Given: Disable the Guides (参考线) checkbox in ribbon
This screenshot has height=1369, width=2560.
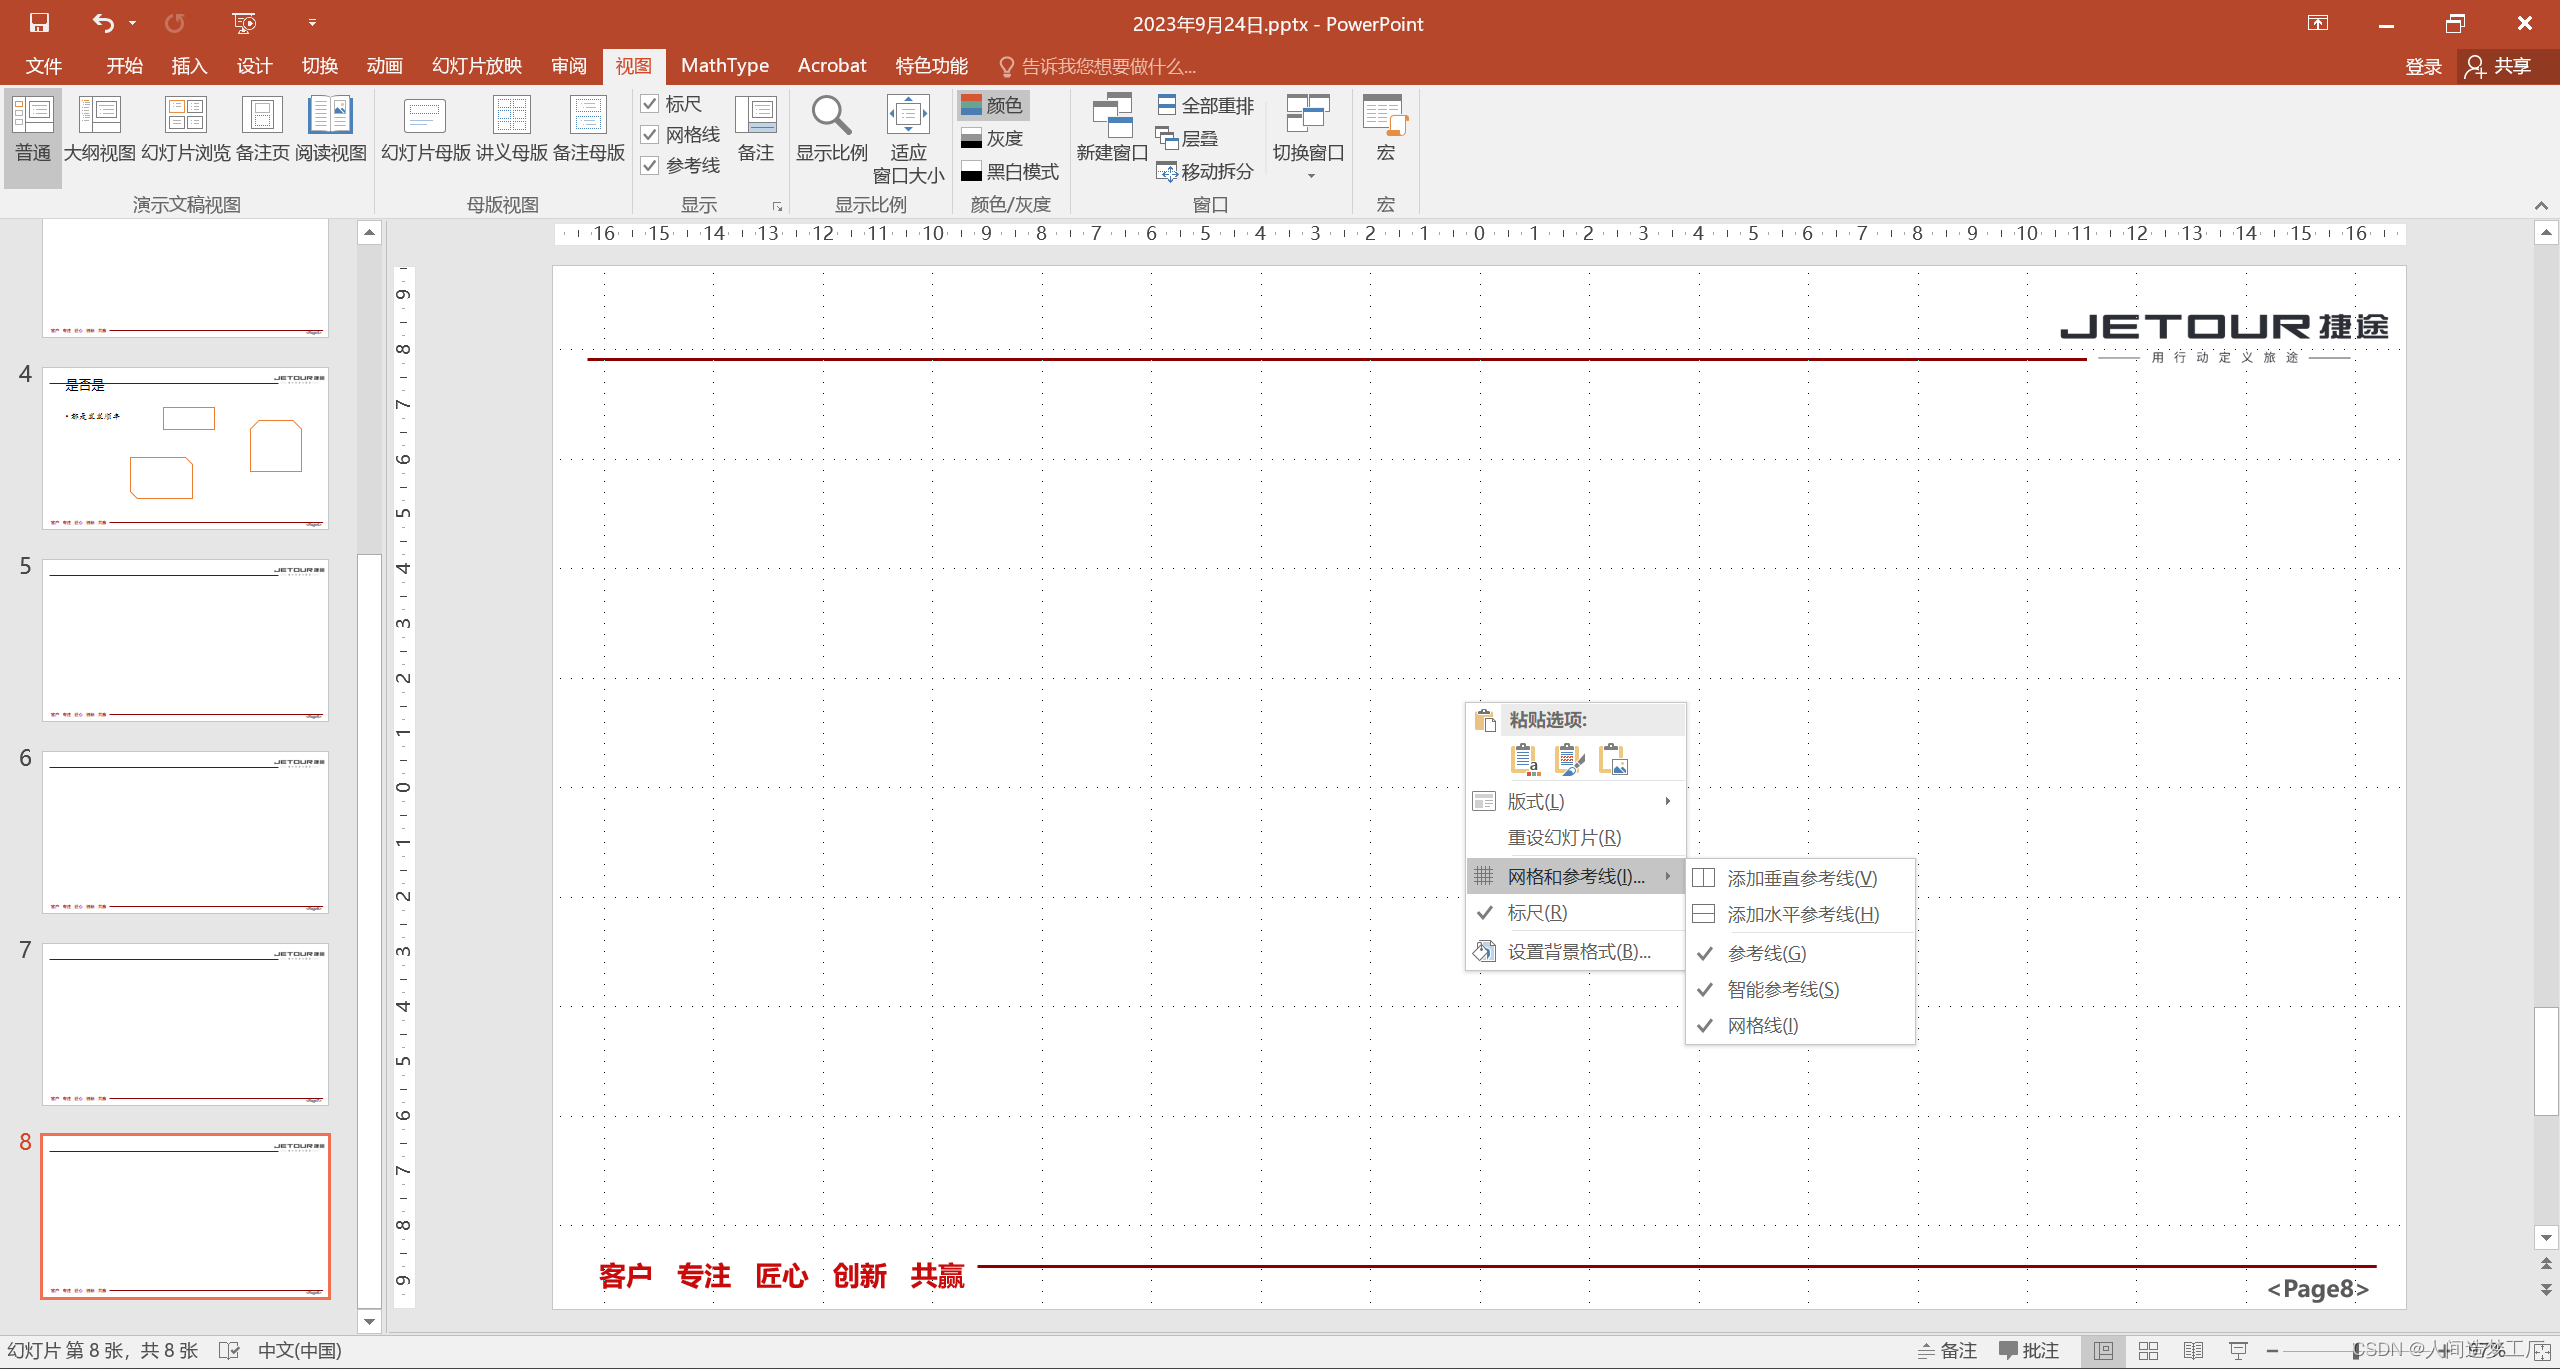Looking at the screenshot, I should 650,166.
